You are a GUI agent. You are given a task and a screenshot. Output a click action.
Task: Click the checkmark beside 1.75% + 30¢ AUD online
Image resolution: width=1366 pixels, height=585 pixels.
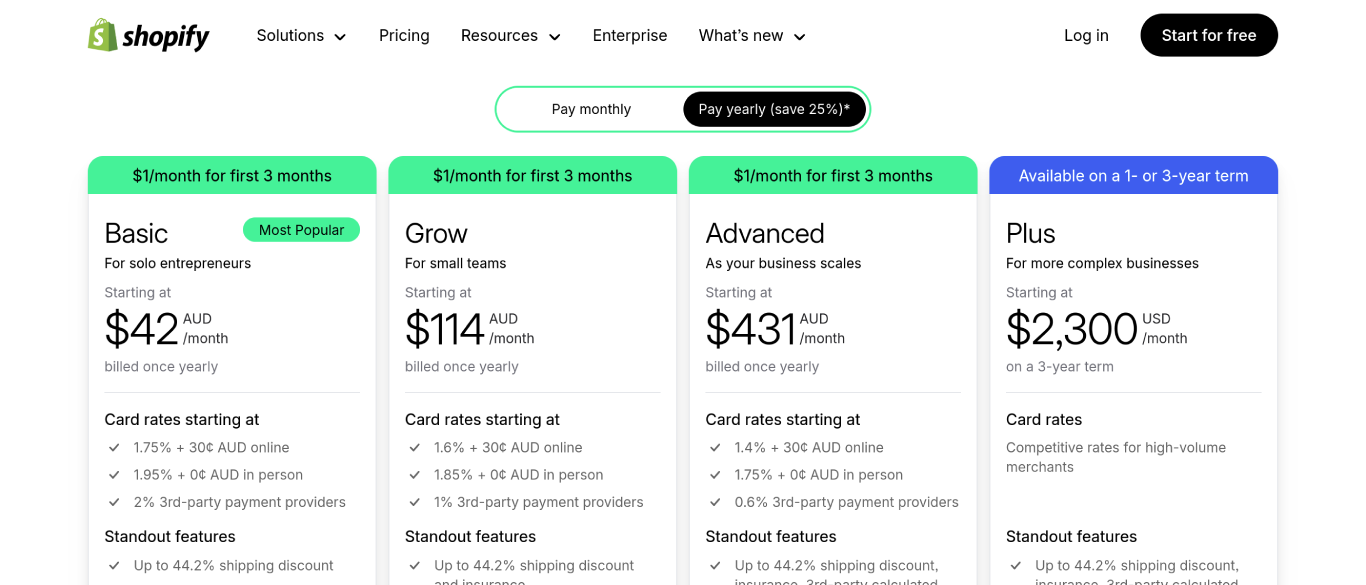click(115, 447)
